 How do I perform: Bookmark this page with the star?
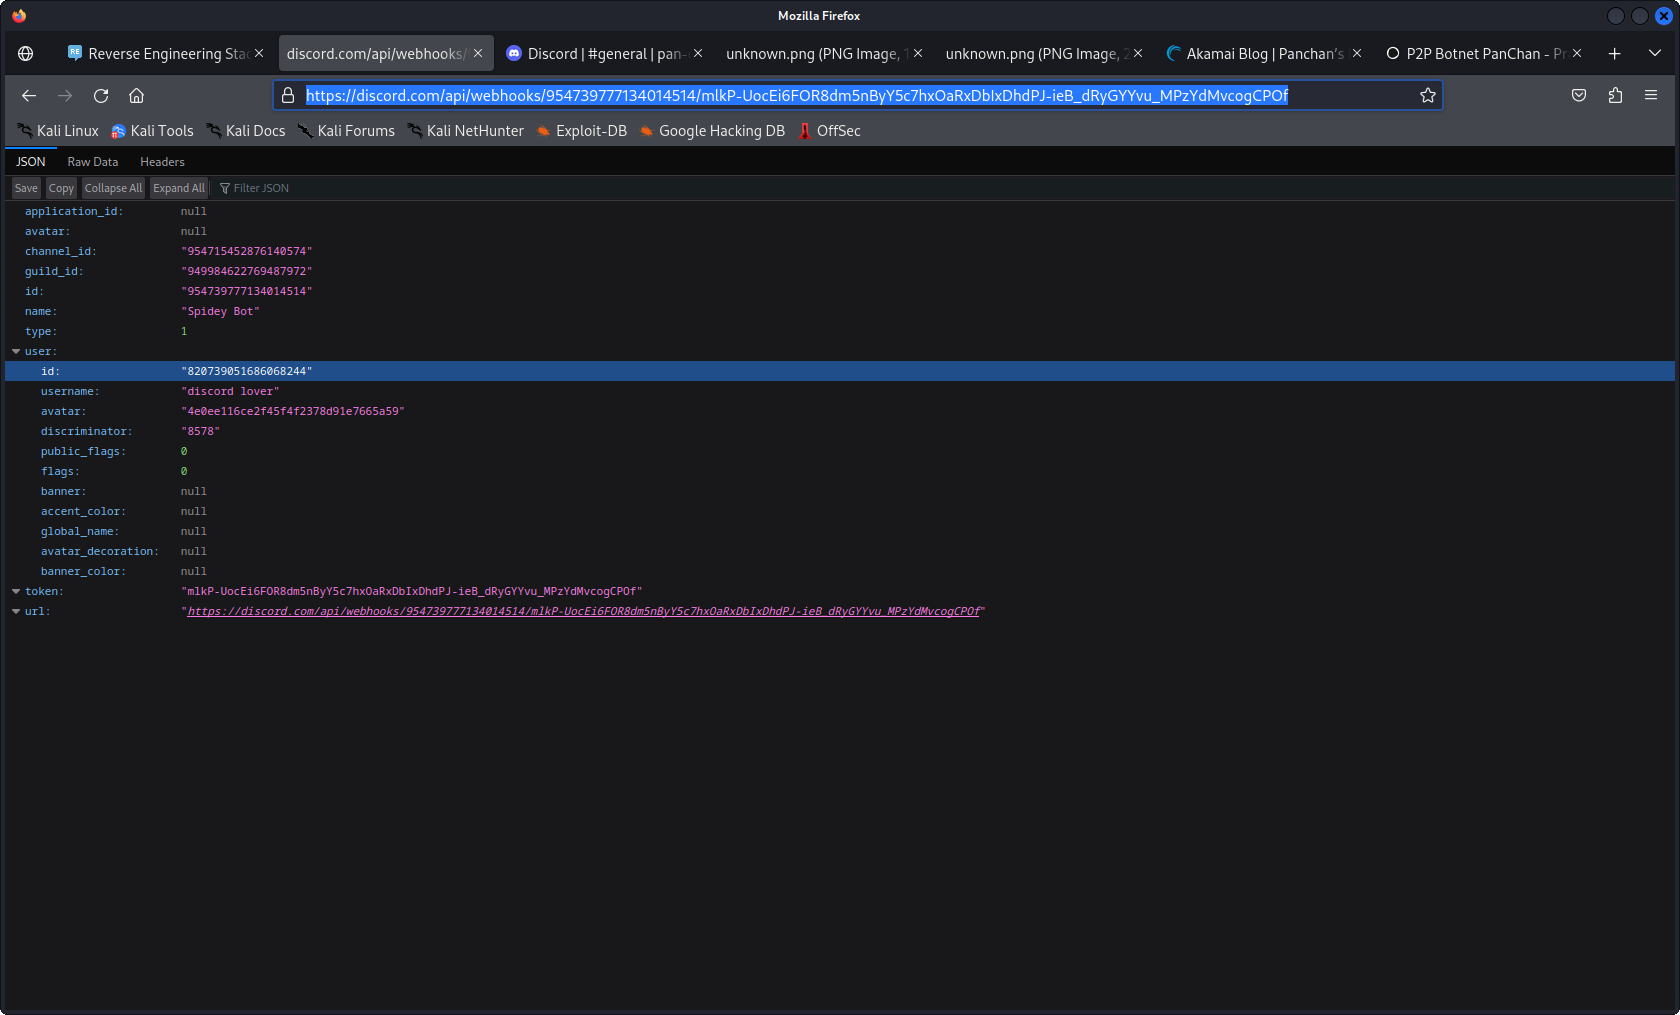click(1428, 95)
